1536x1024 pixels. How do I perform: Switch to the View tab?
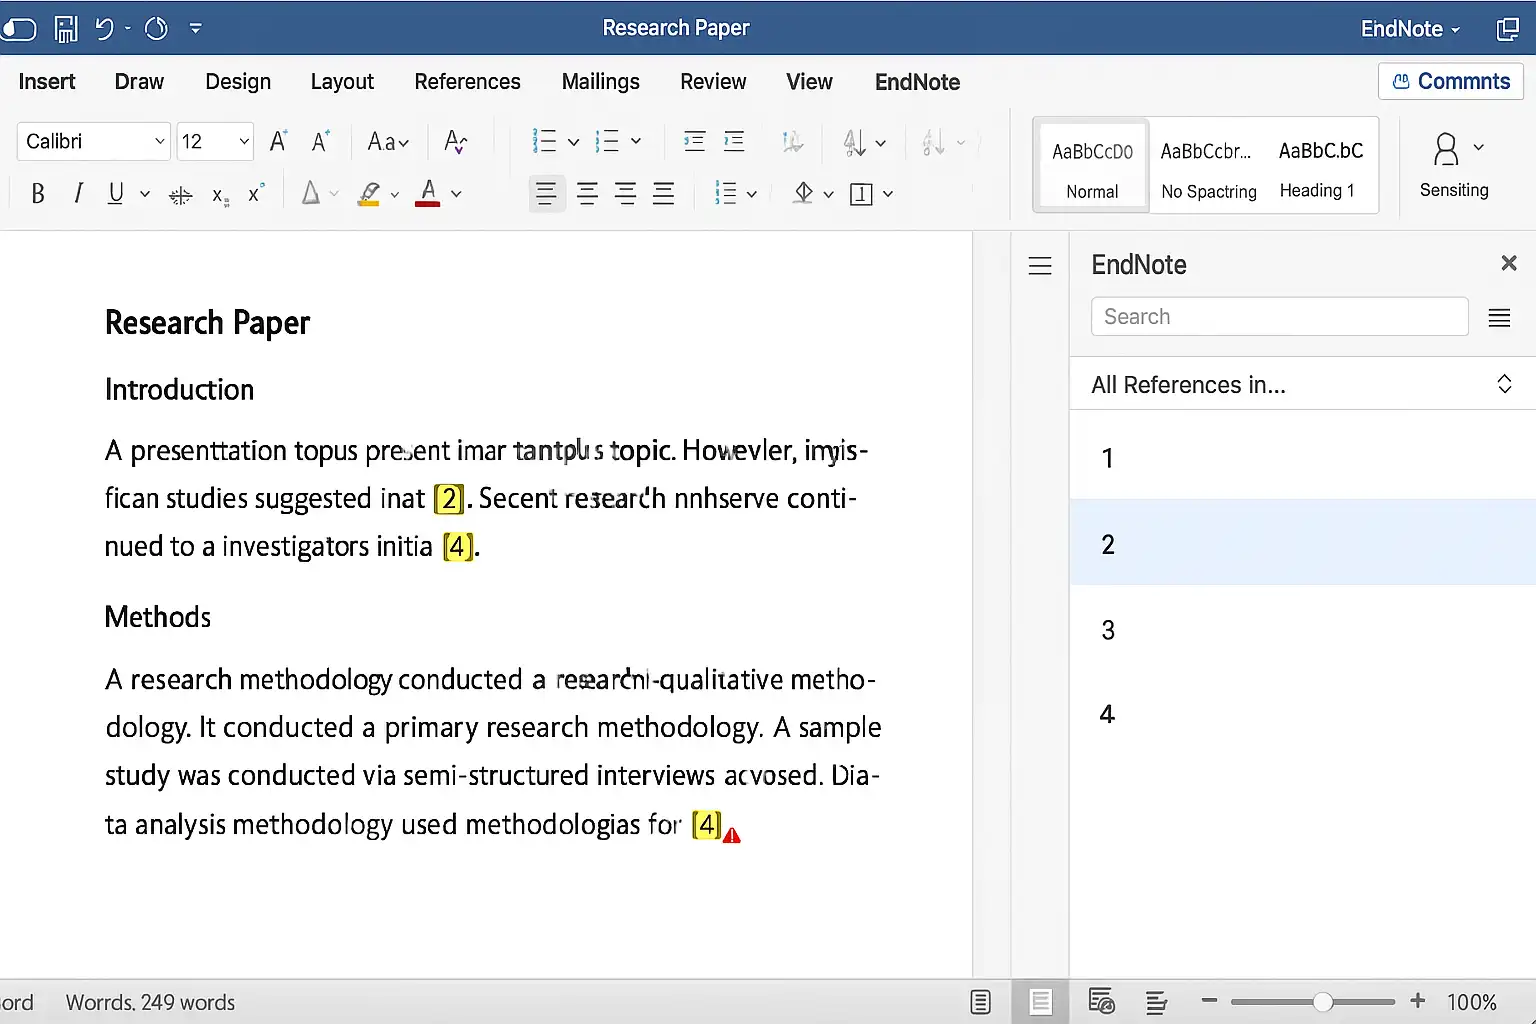coord(809,82)
